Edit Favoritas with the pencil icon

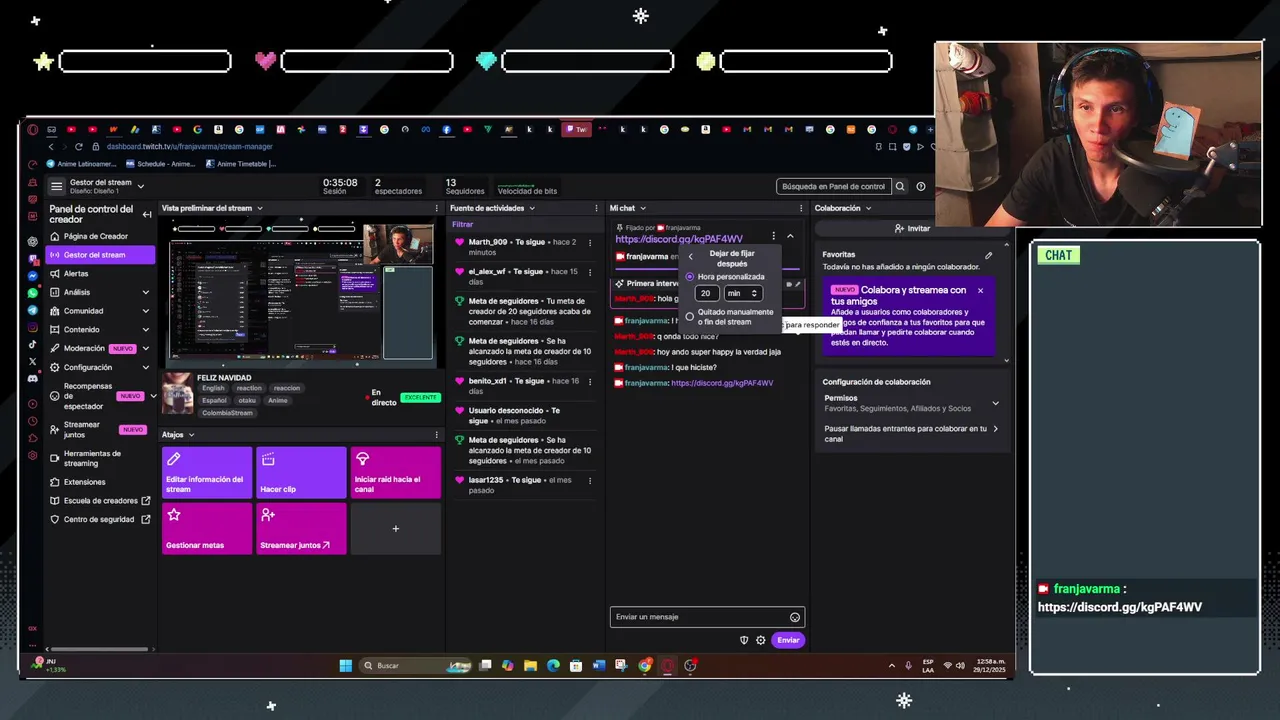[988, 255]
